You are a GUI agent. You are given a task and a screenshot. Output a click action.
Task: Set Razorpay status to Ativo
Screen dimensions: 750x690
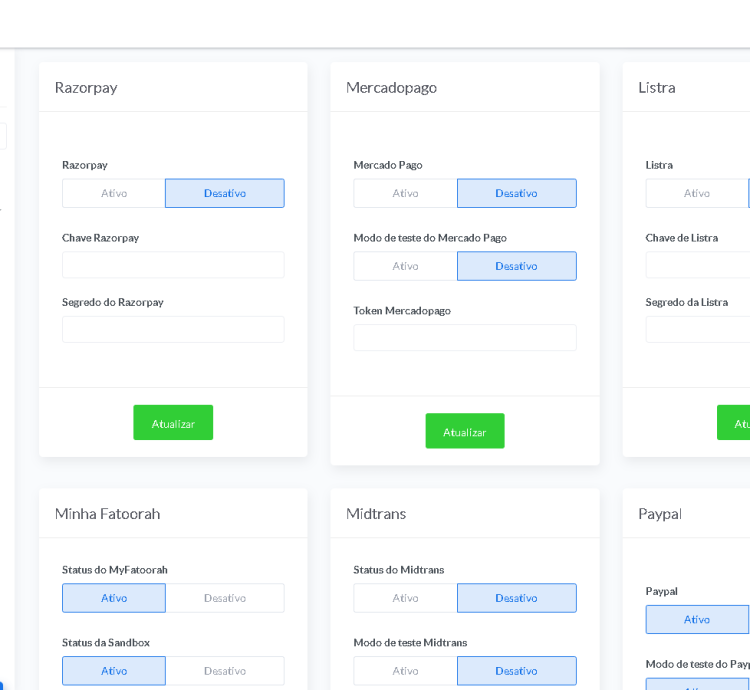[x=114, y=193]
